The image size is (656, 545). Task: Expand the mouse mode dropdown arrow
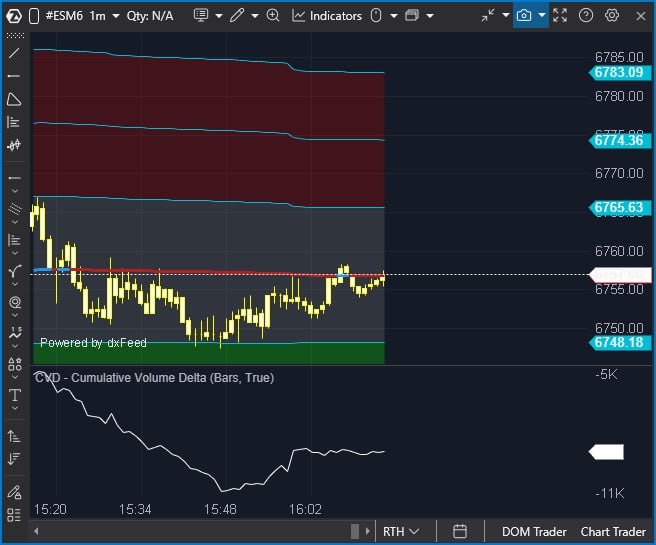tap(393, 16)
